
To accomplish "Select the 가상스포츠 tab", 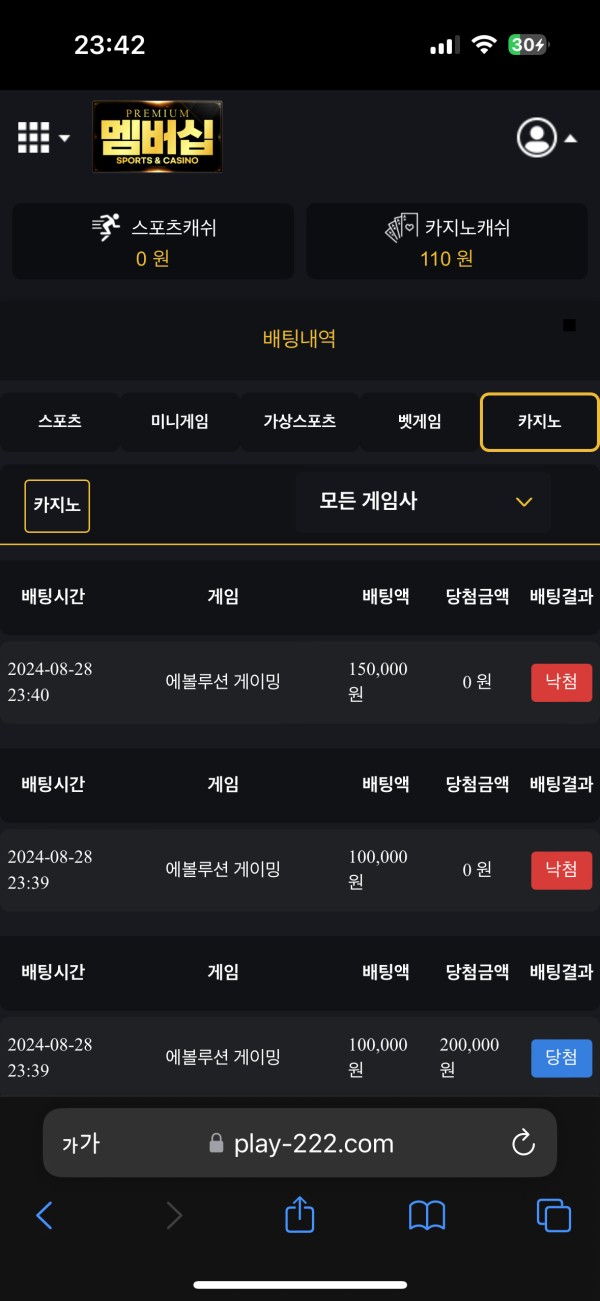I will coord(299,422).
